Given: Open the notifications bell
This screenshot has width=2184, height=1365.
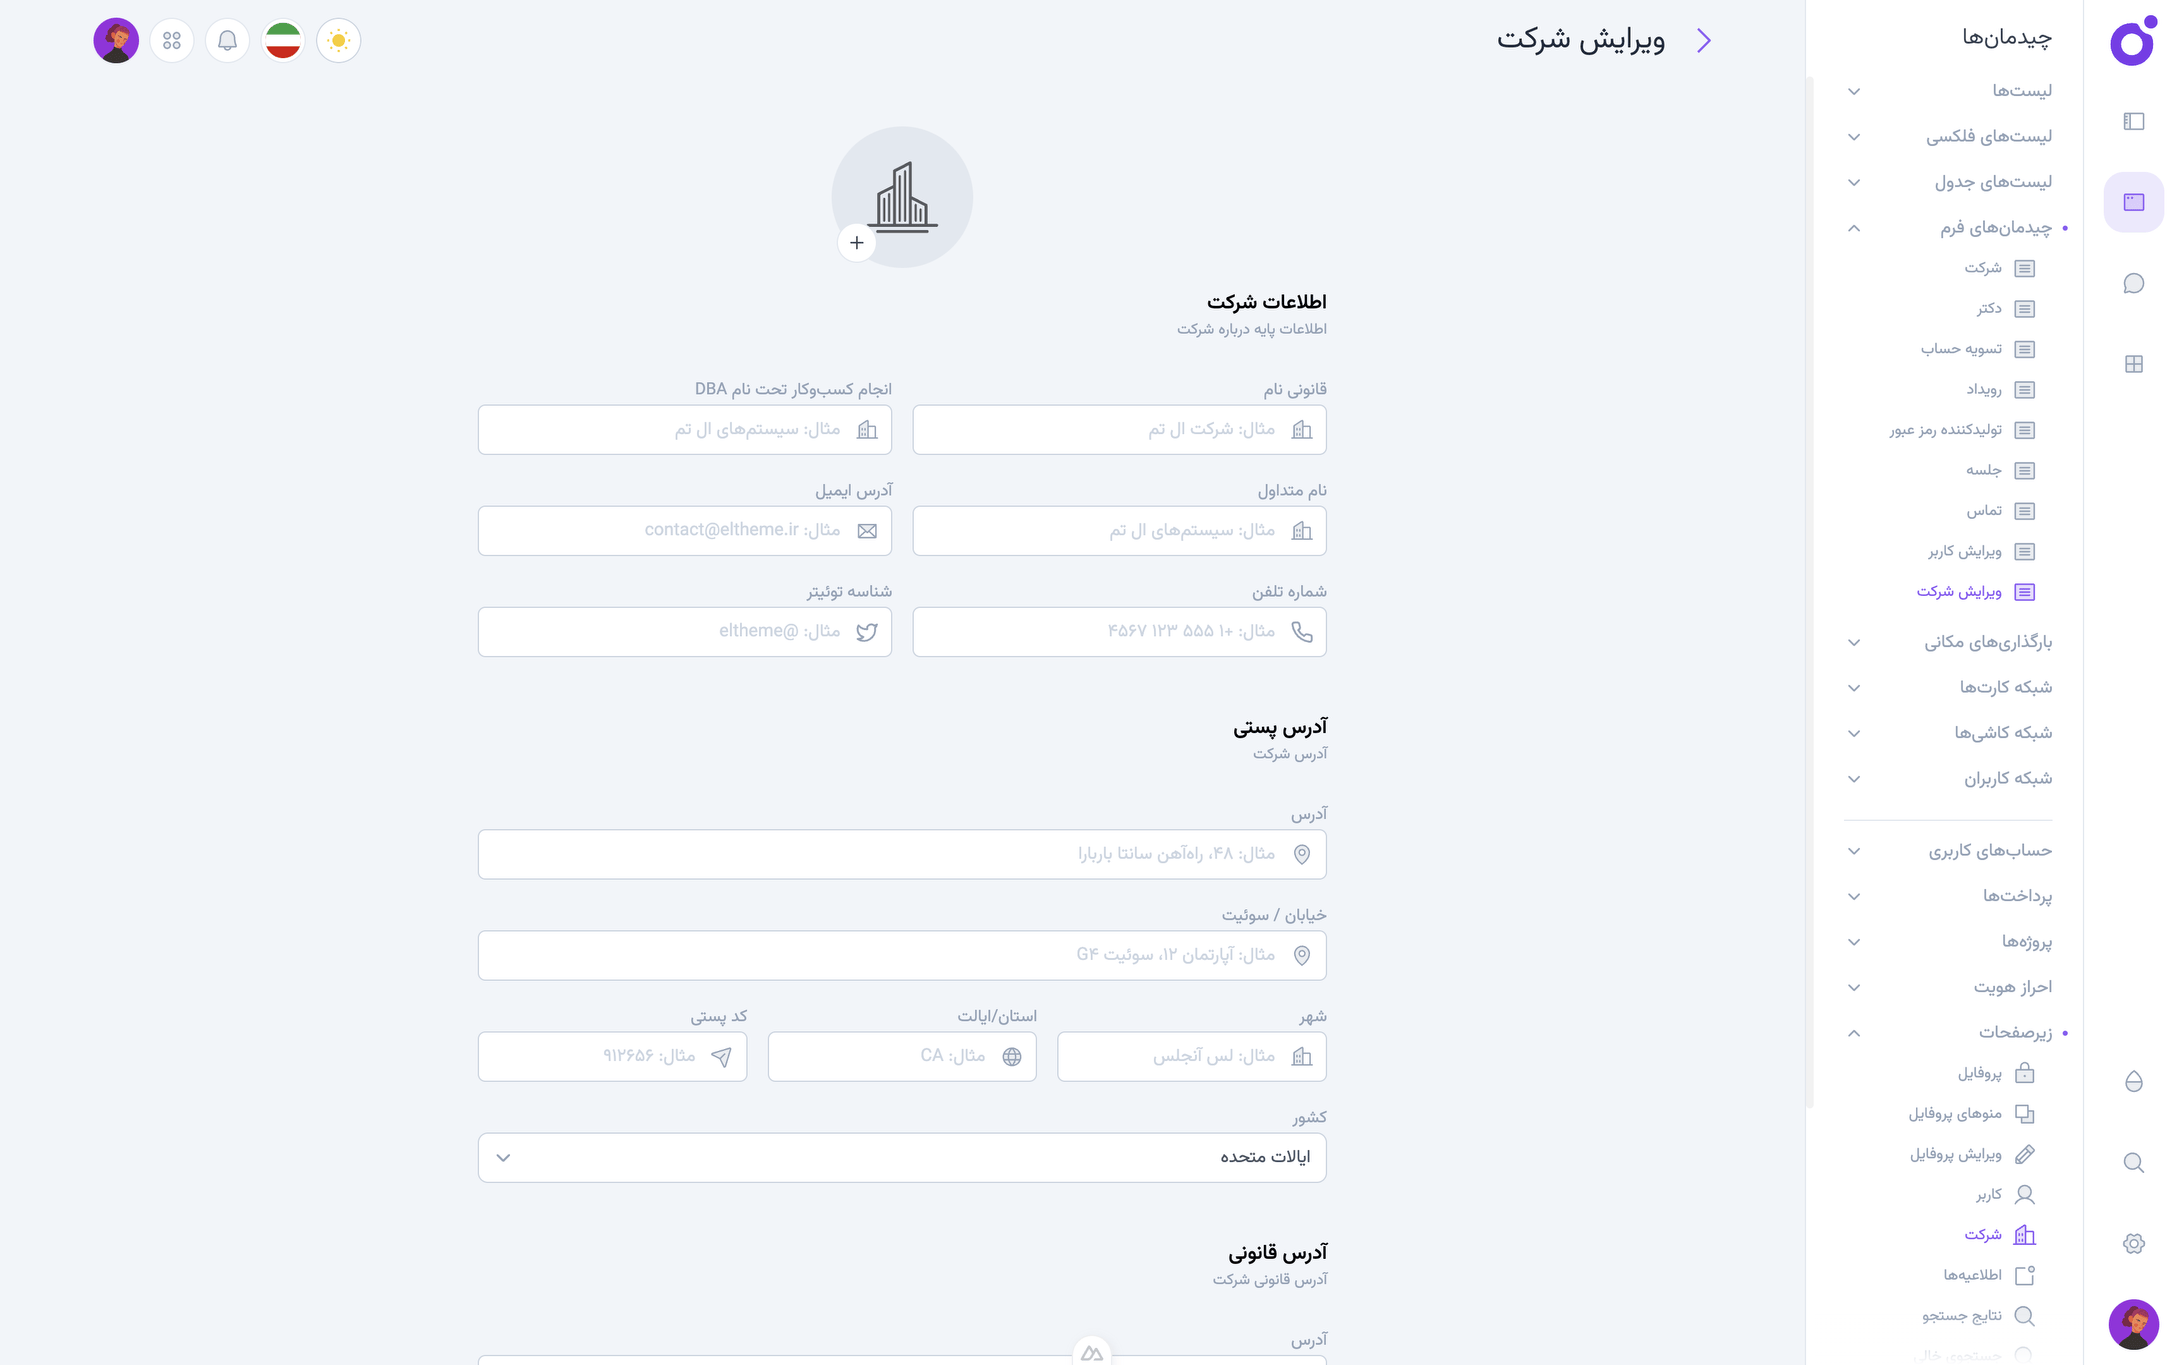Looking at the screenshot, I should [x=227, y=41].
